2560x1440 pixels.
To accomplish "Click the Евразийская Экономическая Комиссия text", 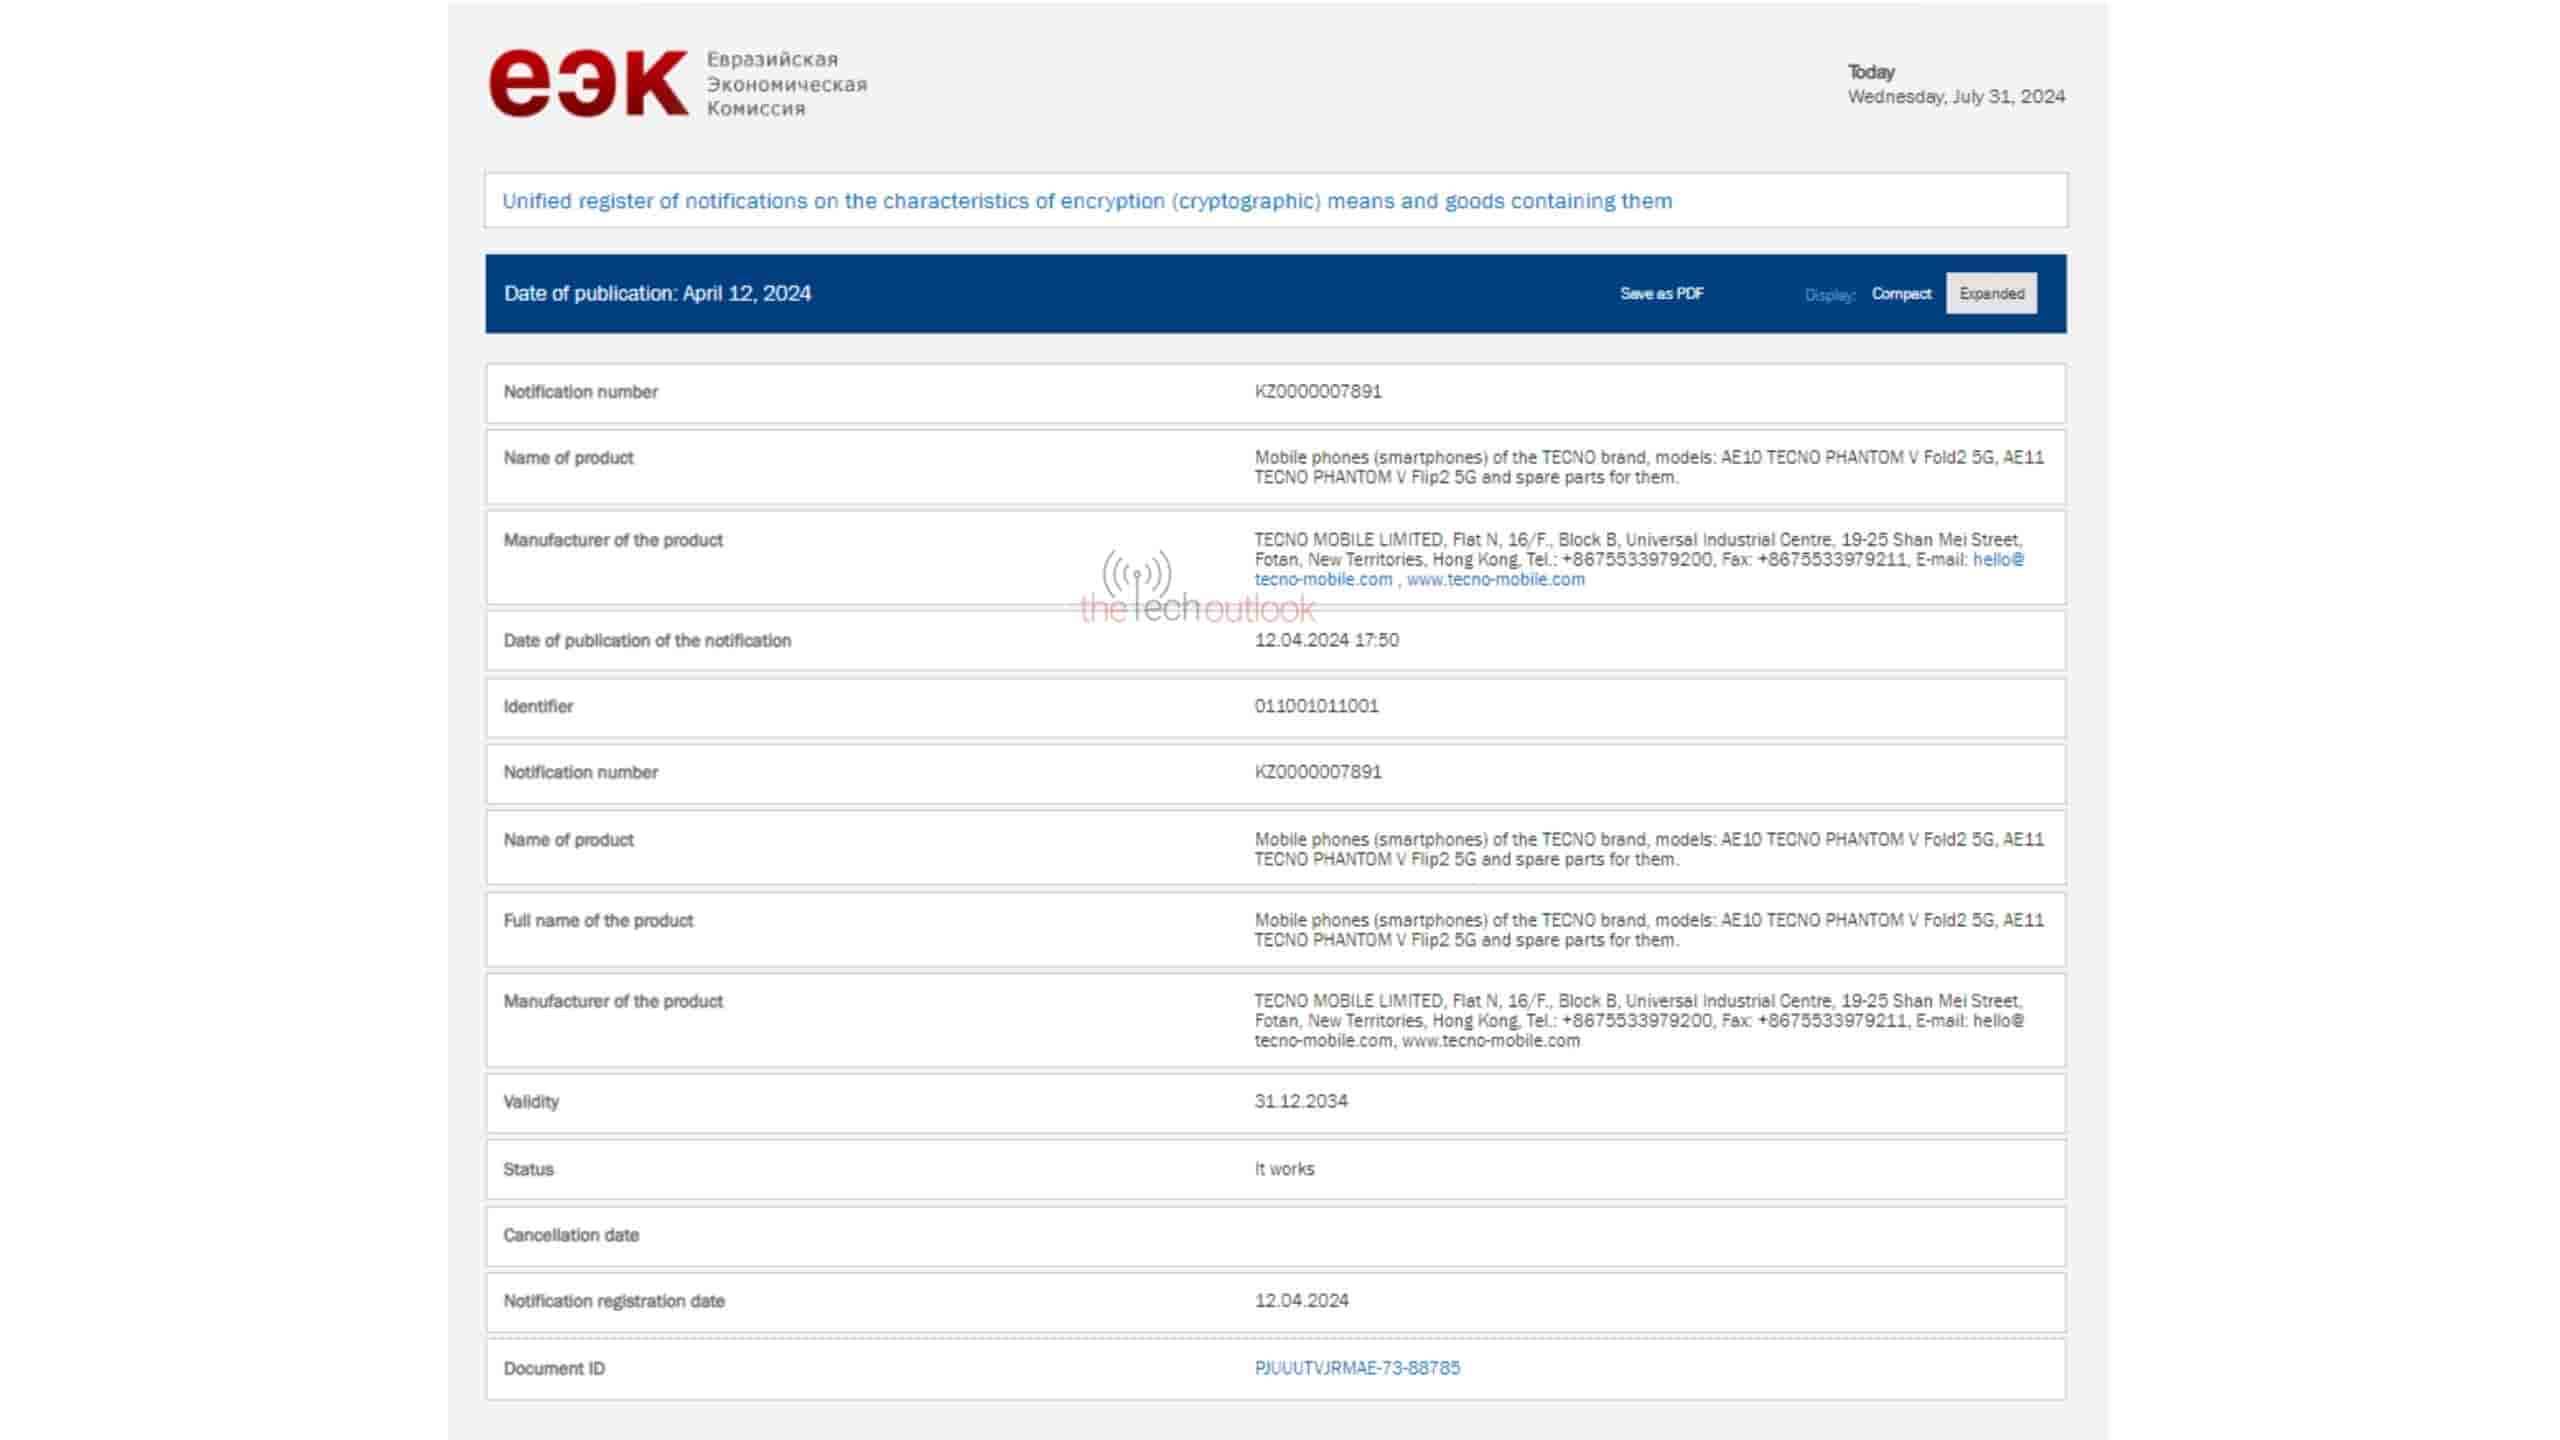I will point(786,84).
